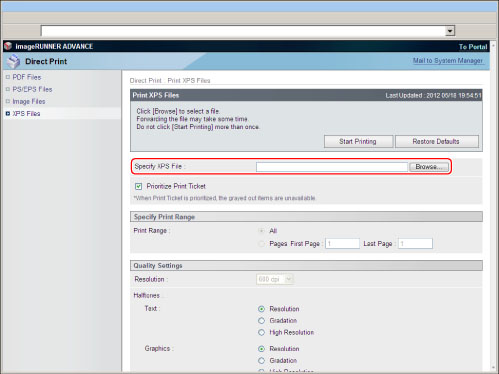Open the Resolution 600 dpi dropdown

275,279
